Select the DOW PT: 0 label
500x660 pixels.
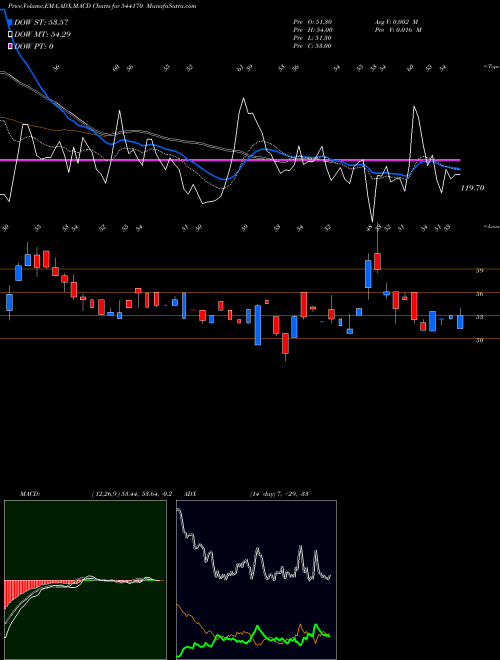[34, 46]
